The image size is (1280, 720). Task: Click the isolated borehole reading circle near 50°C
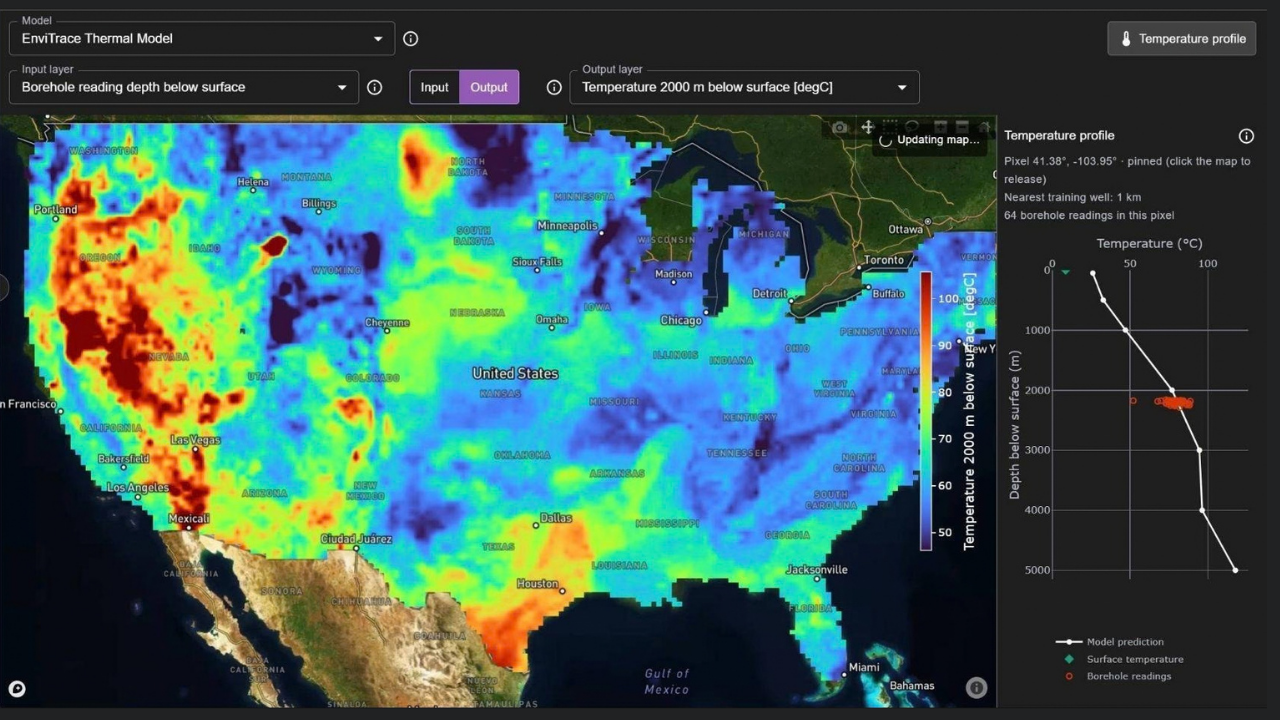tap(1133, 401)
